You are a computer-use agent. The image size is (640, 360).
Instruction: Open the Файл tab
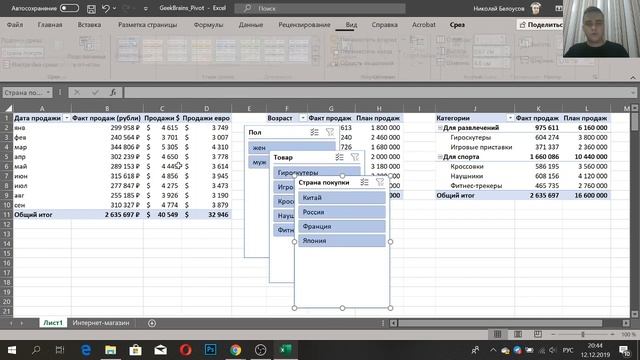click(15, 25)
